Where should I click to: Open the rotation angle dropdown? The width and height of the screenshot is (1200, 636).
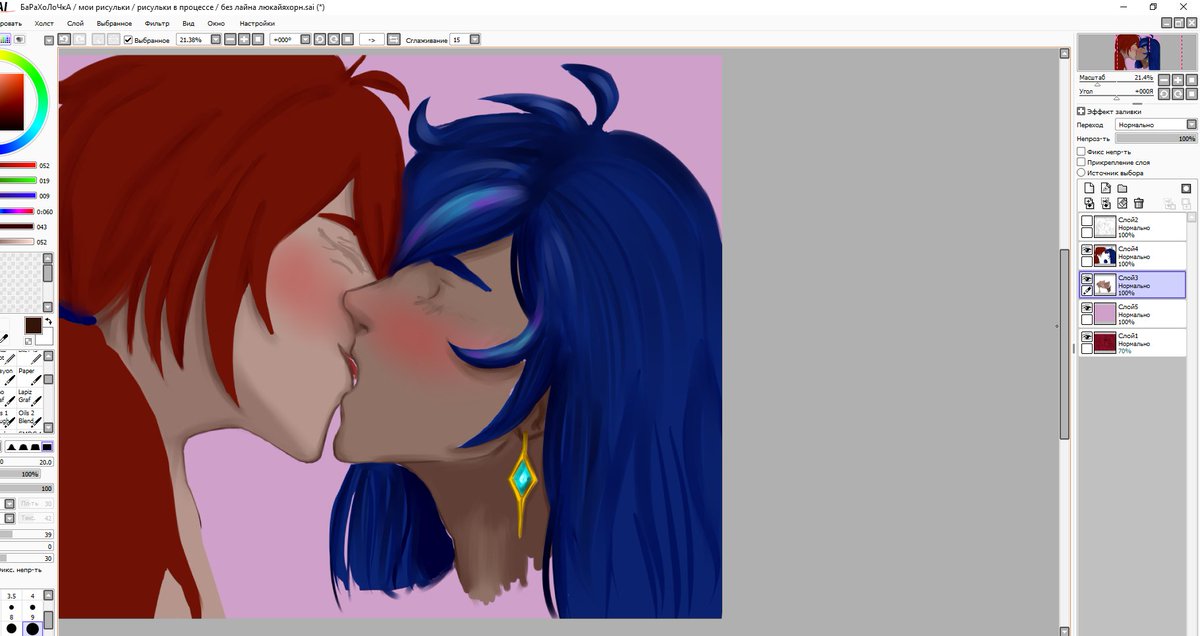(x=306, y=40)
